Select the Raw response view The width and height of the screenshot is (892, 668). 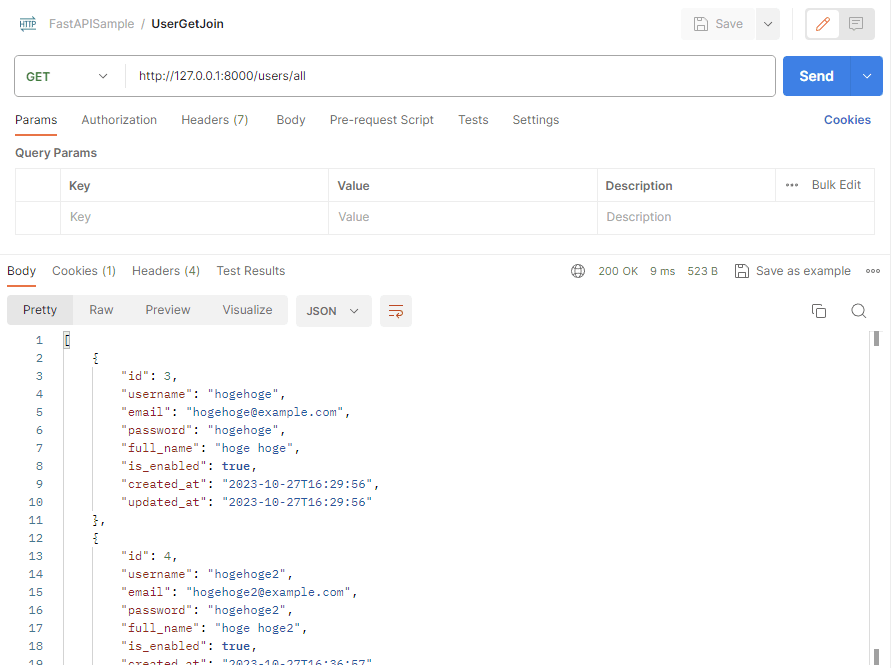(x=100, y=310)
